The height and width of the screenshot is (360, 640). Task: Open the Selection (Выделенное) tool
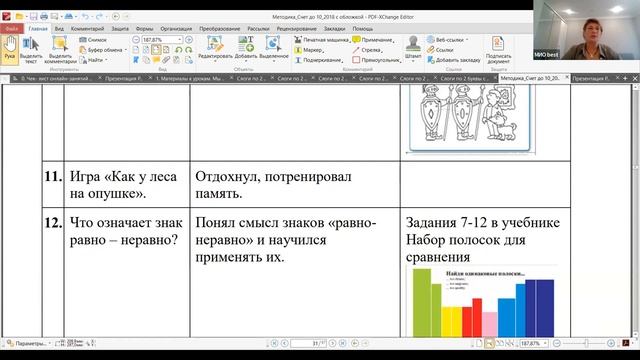[273, 49]
